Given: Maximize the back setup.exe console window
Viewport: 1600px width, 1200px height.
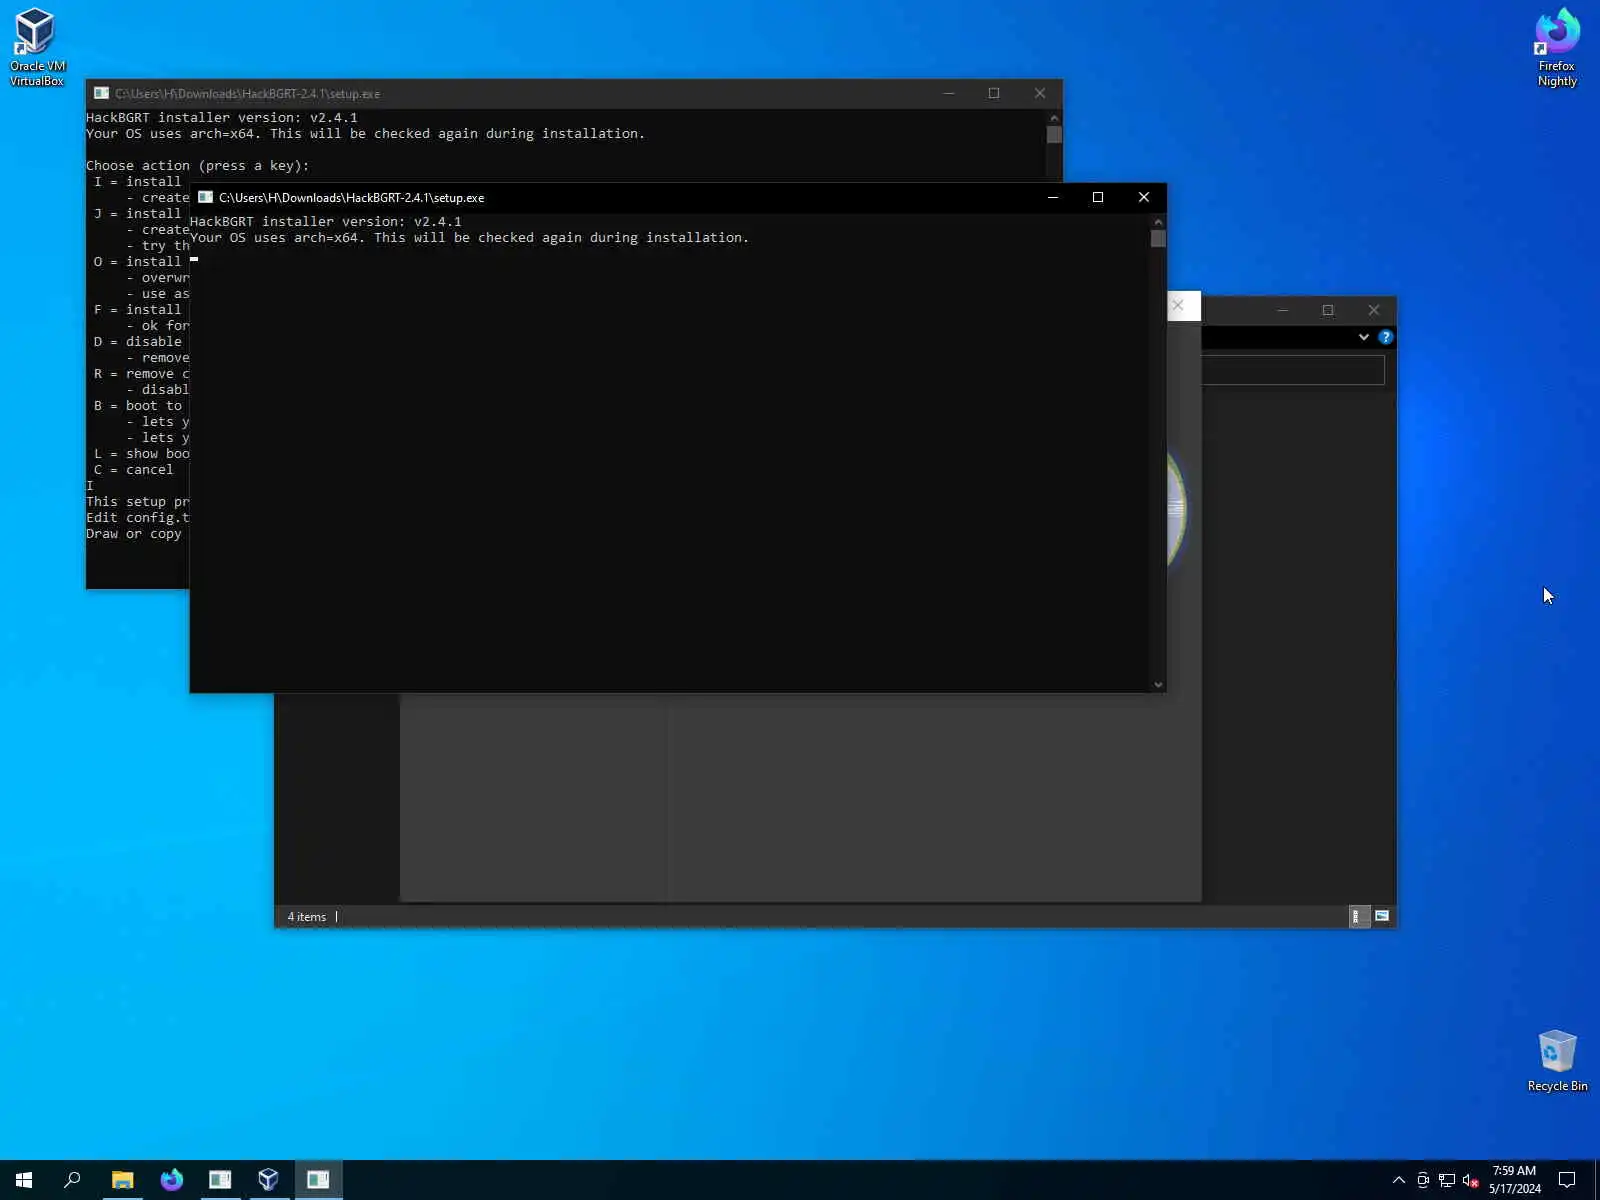Looking at the screenshot, I should tap(994, 93).
